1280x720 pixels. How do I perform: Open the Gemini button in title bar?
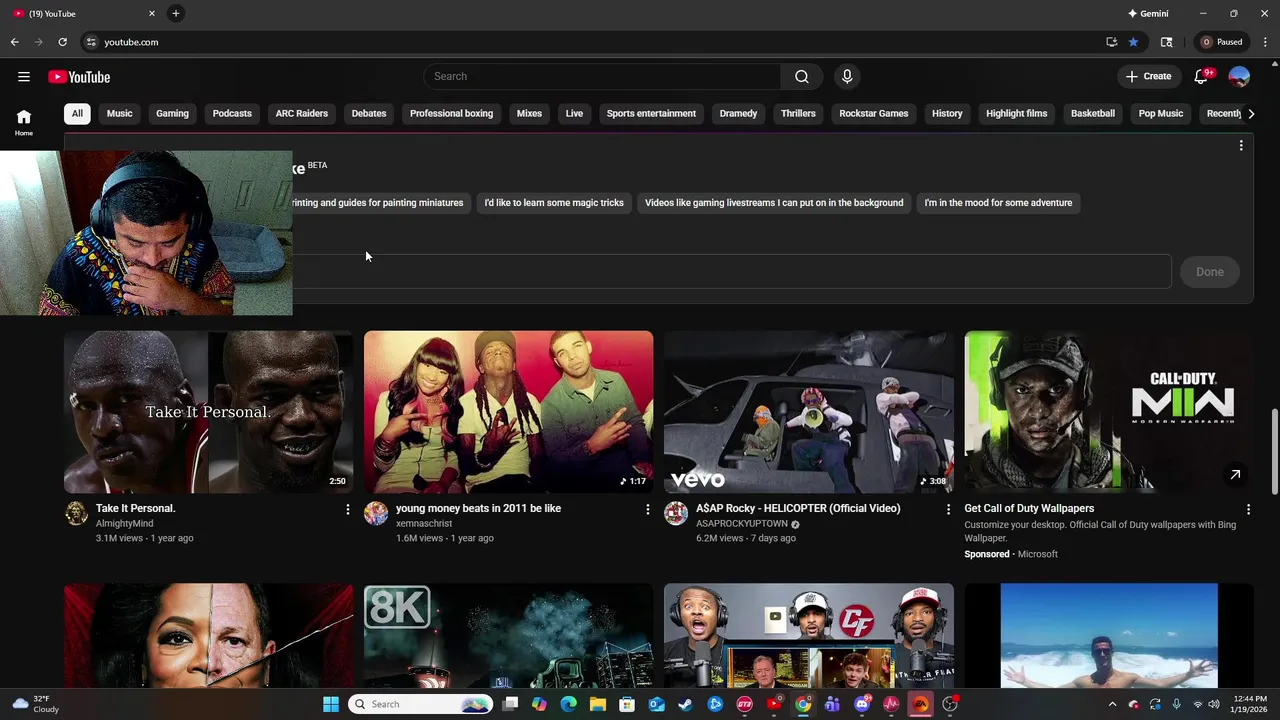tap(1148, 13)
